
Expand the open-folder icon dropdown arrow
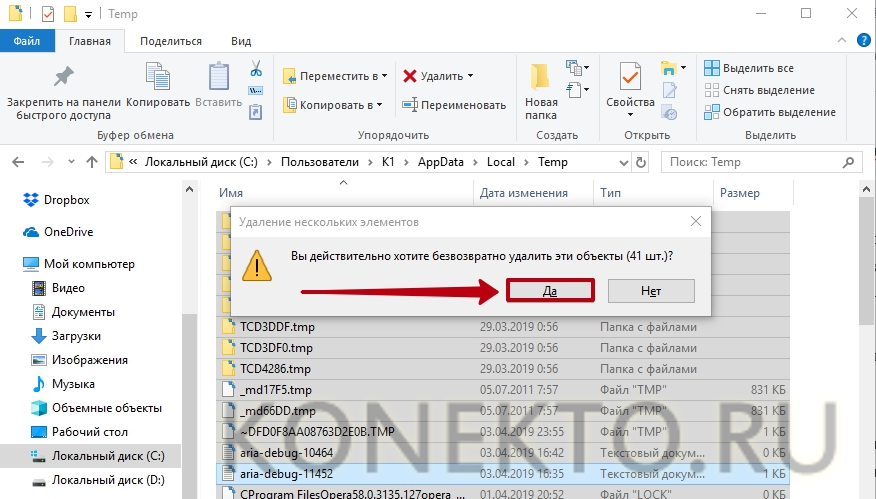[x=684, y=68]
